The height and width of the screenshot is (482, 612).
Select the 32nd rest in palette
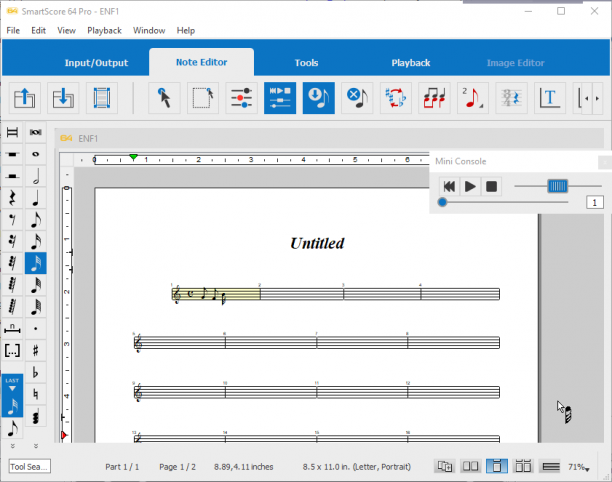[x=12, y=263]
